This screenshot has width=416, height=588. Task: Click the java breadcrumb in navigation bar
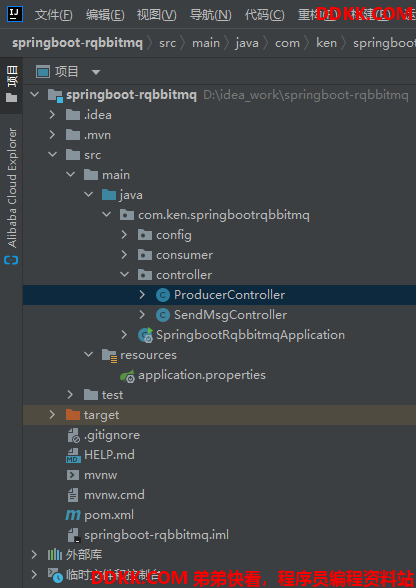(x=247, y=43)
